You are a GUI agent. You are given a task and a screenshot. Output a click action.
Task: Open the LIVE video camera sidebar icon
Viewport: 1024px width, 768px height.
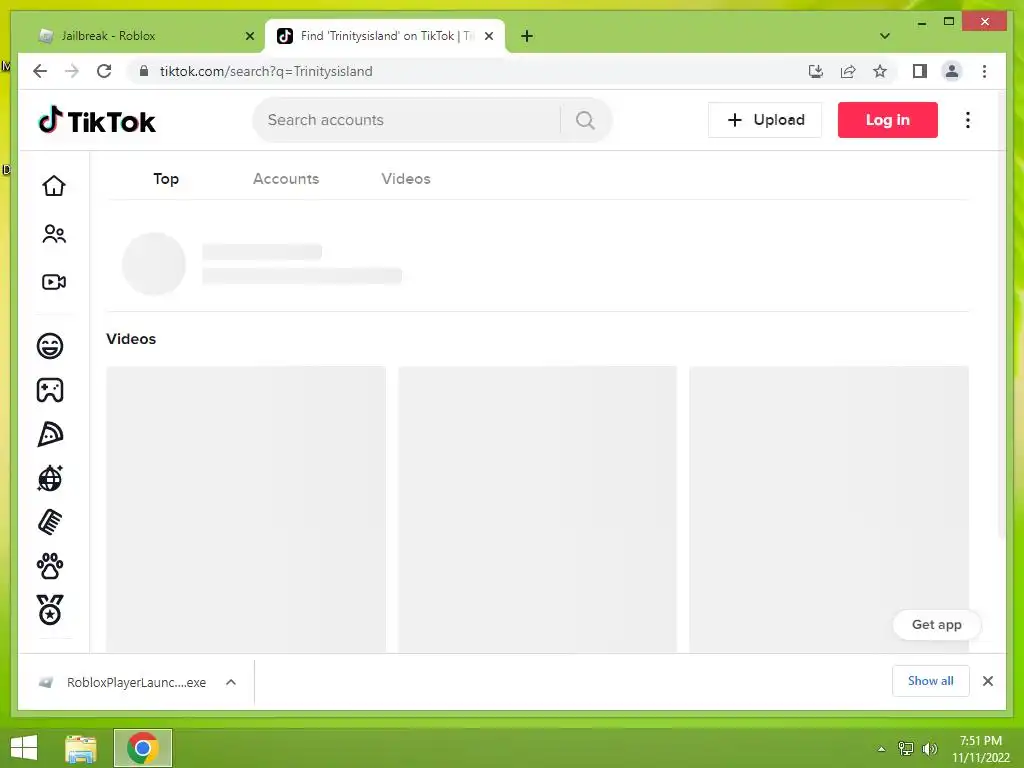pos(54,281)
